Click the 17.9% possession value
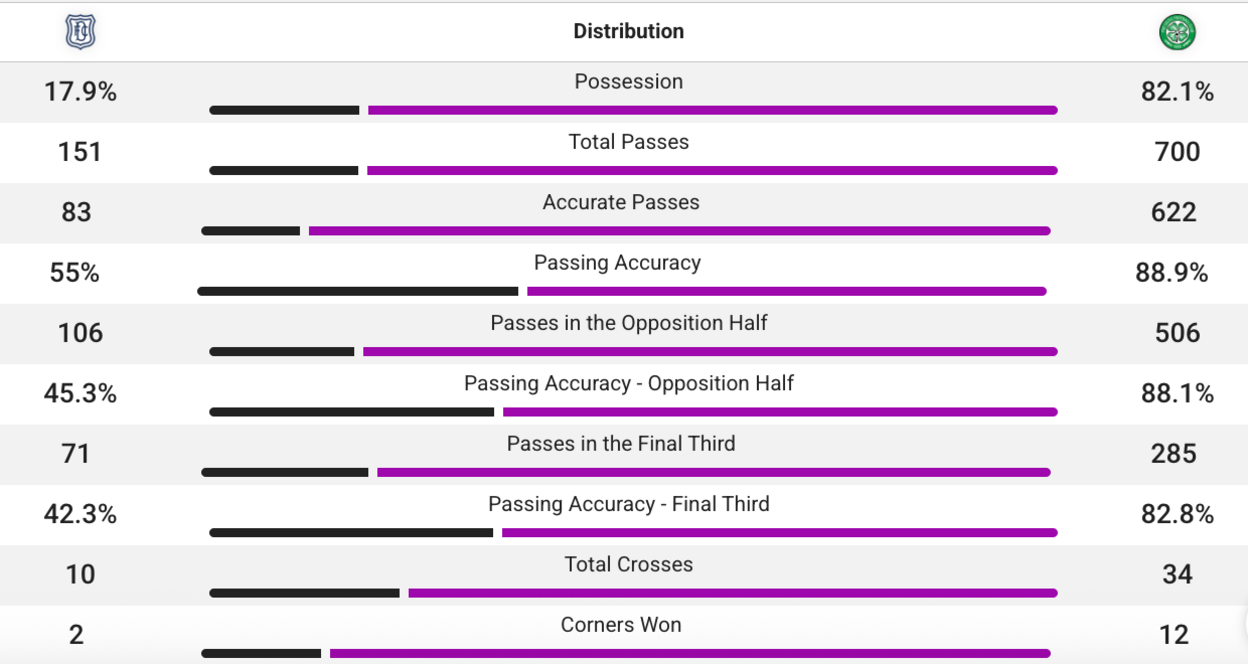The image size is (1248, 664). coord(80,92)
